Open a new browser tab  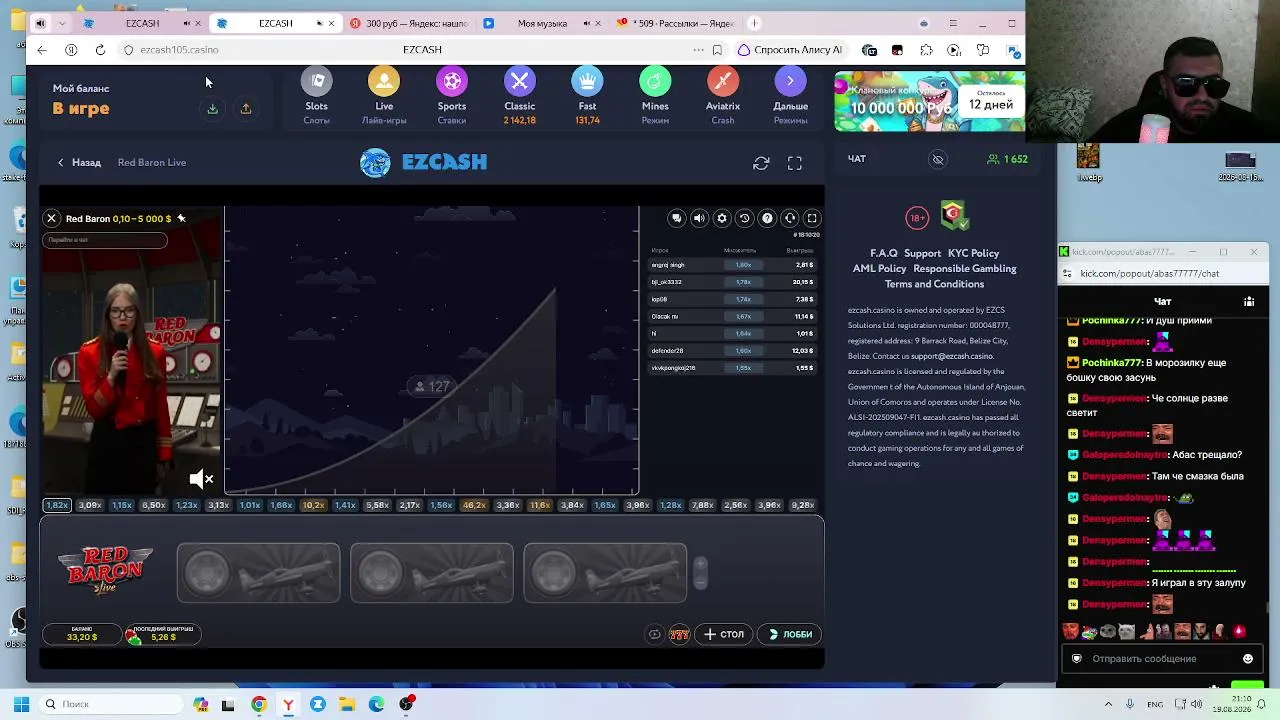coord(755,23)
